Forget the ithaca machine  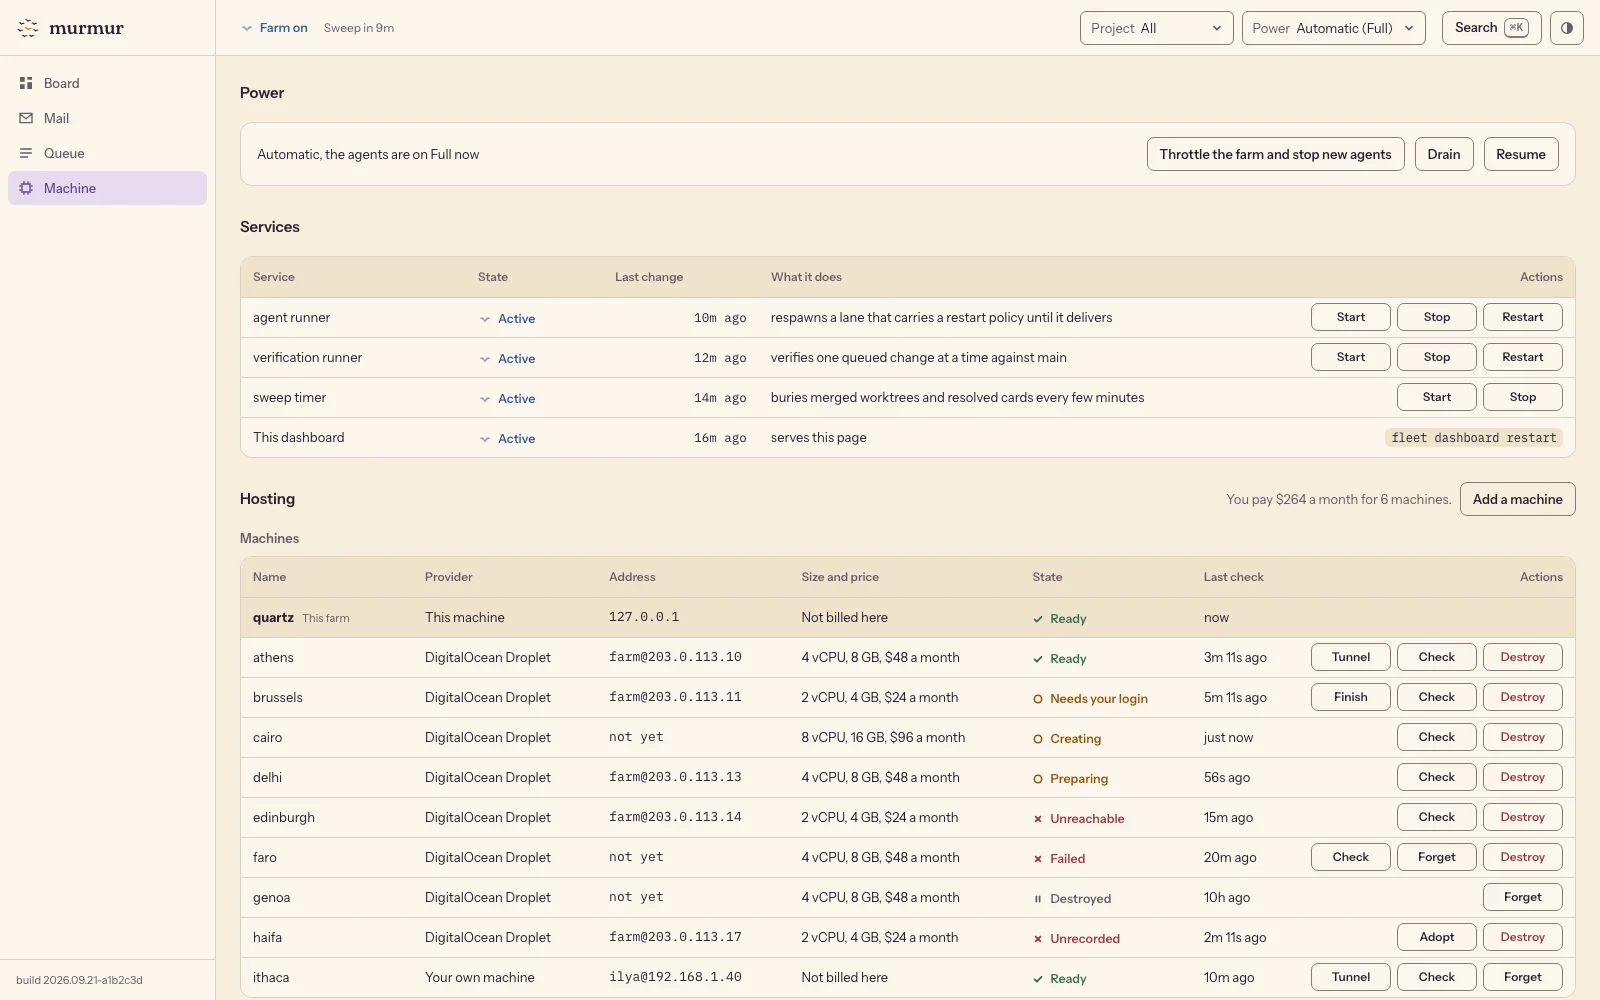coord(1523,977)
